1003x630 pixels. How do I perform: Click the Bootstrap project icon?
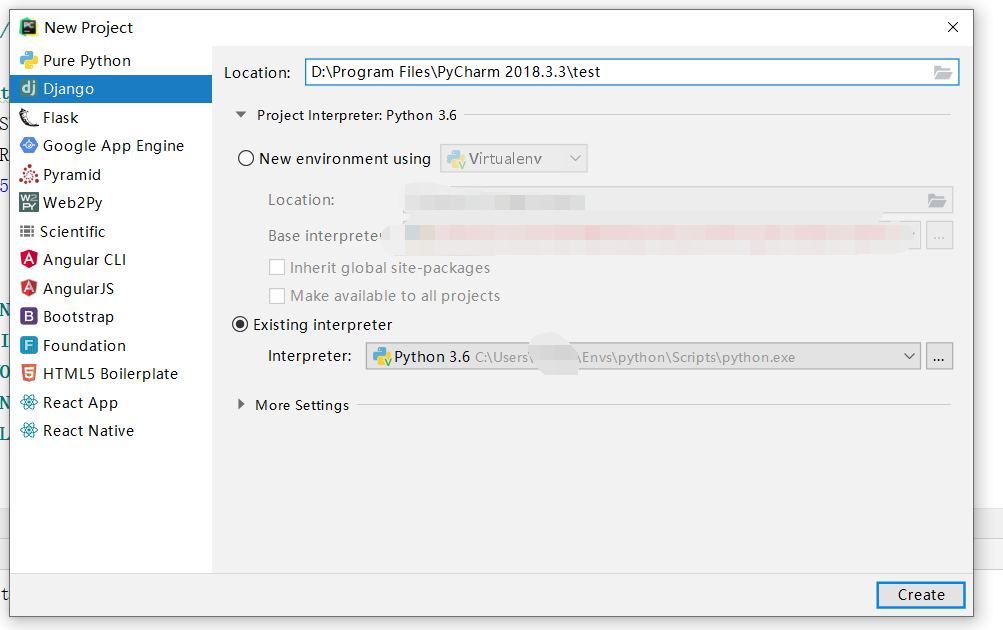[x=27, y=316]
